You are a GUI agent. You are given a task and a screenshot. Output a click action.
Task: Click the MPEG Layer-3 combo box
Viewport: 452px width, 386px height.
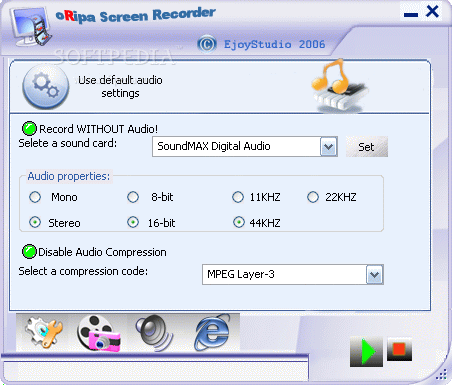(x=293, y=275)
